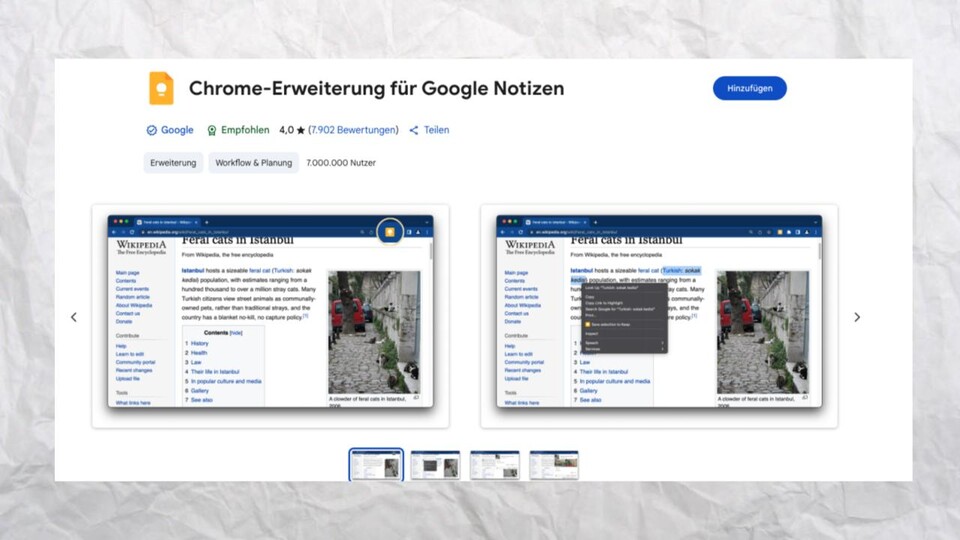This screenshot has height=540, width=960.
Task: Select the Workflow & Planung chip
Action: click(x=253, y=163)
